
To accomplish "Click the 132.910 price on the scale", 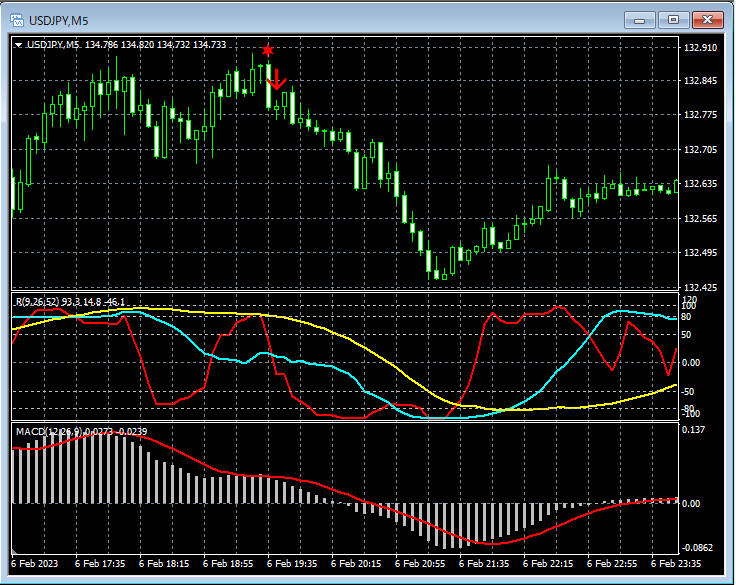I will pos(700,47).
